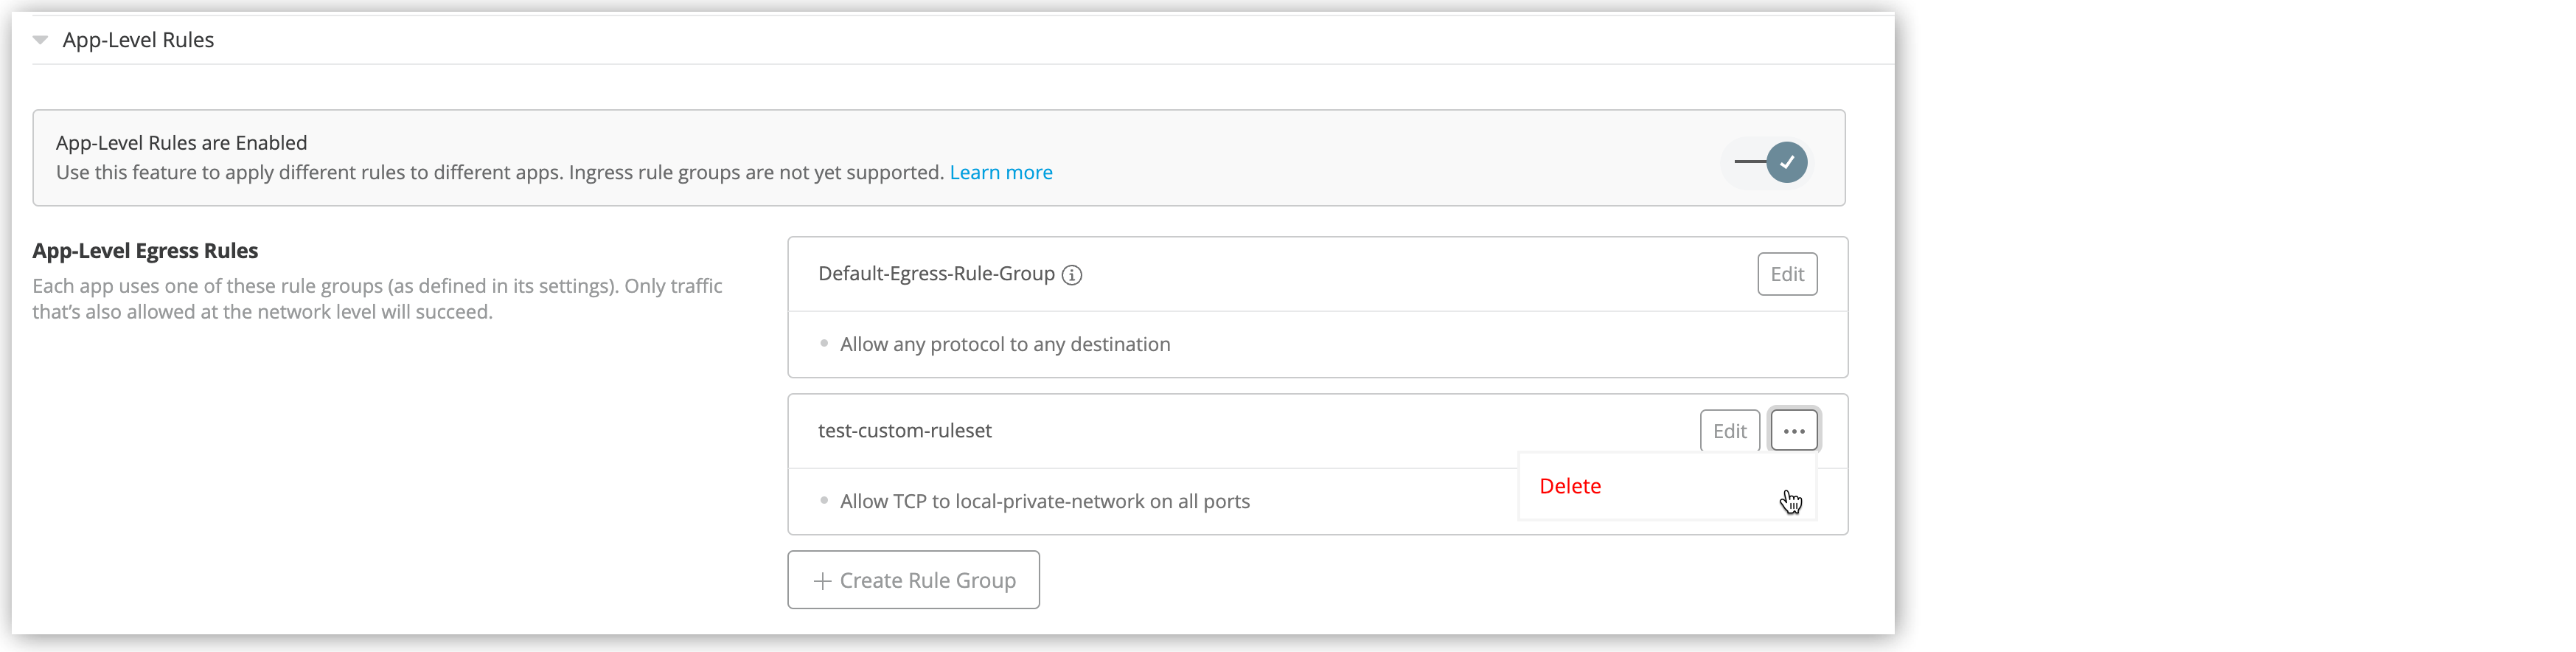Edit the Default-Egress-Rule-Group

1787,273
